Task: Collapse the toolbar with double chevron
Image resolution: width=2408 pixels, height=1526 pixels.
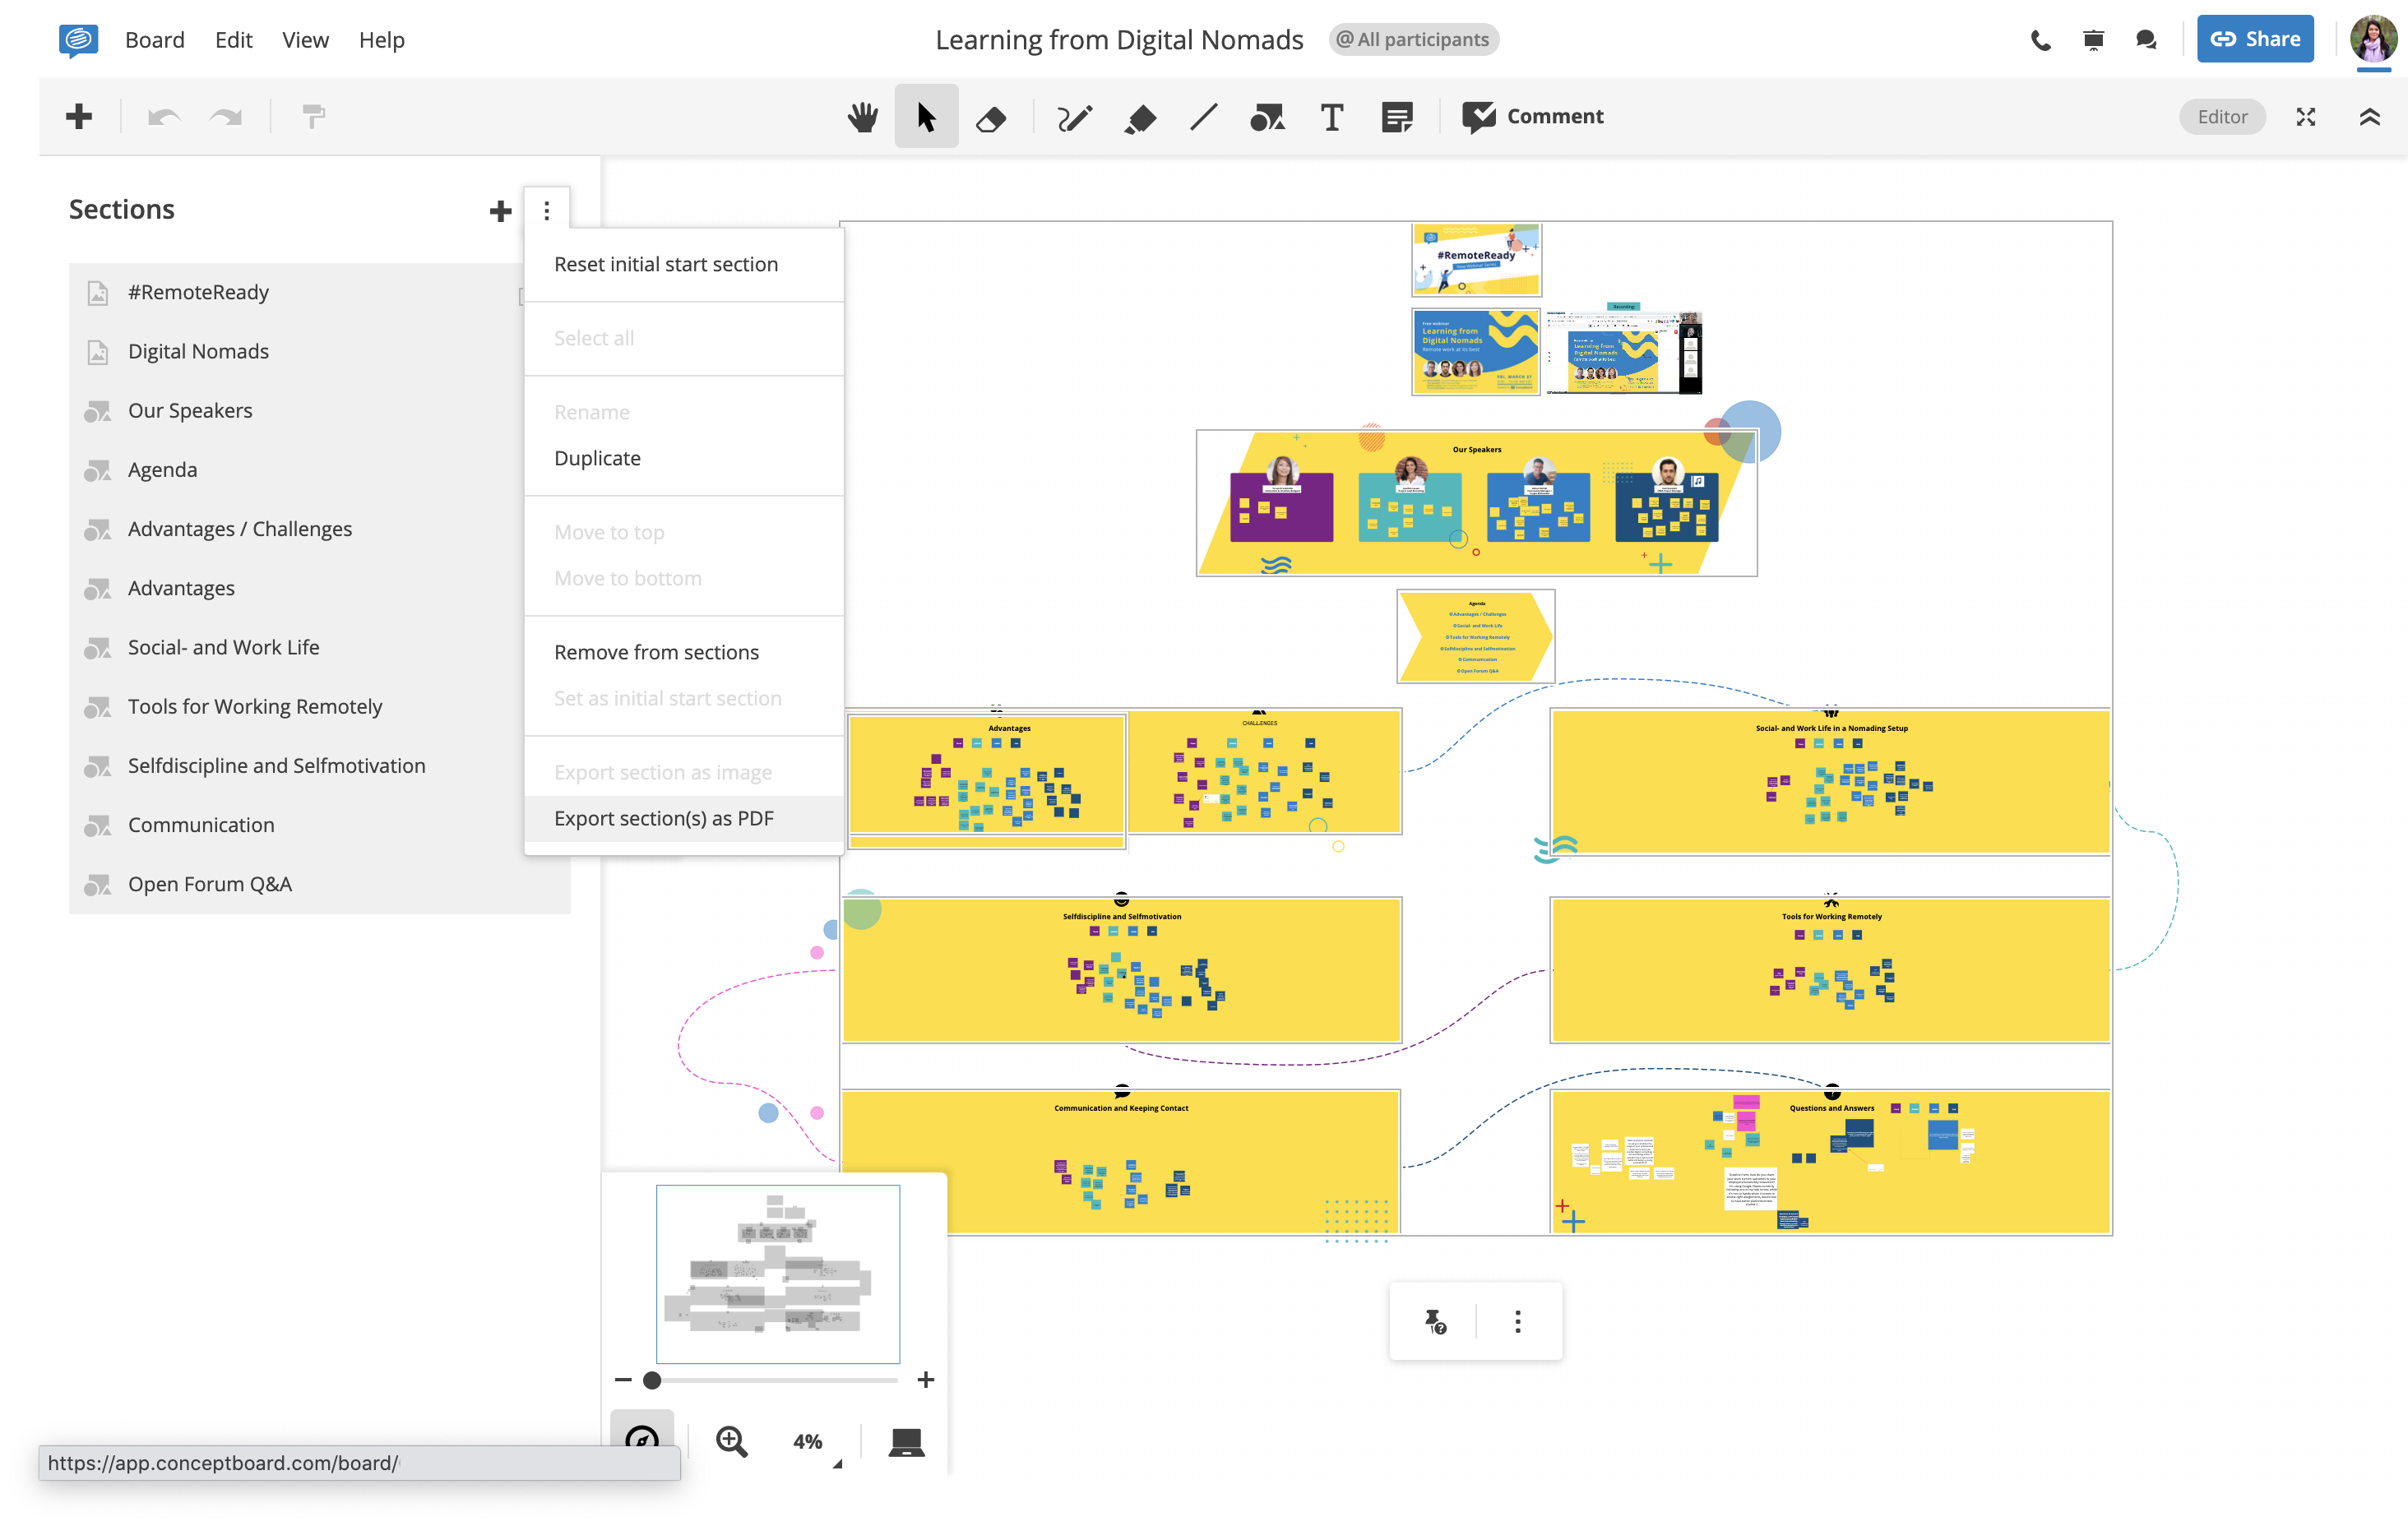Action: tap(2369, 117)
